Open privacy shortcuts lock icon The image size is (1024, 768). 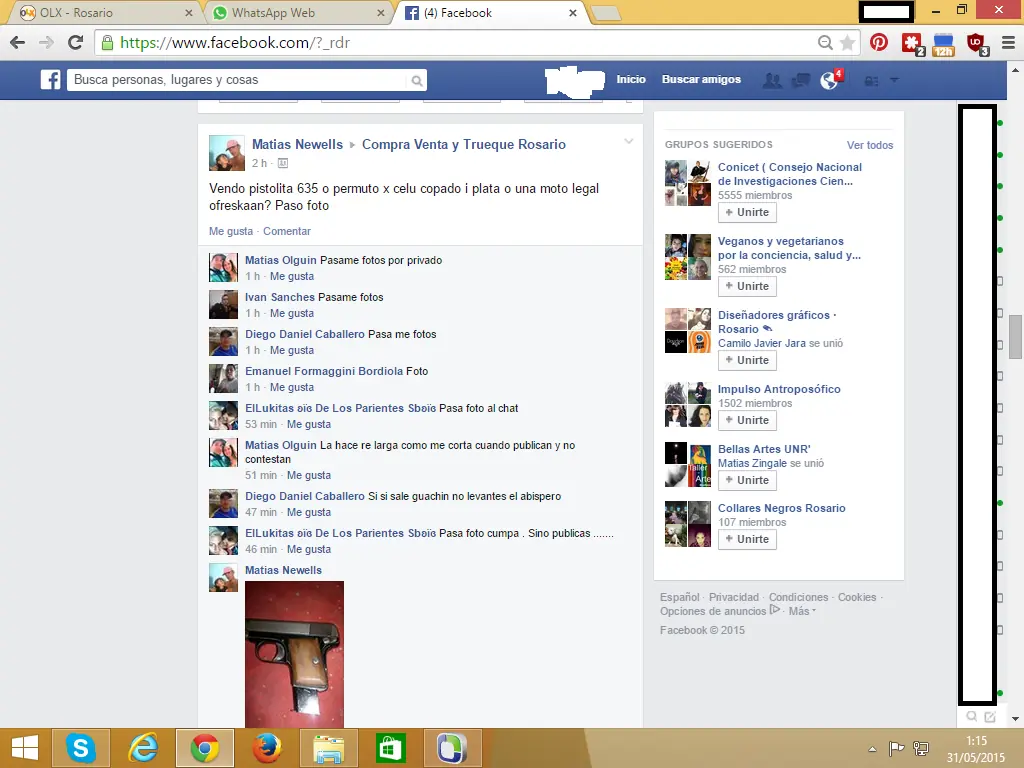871,81
